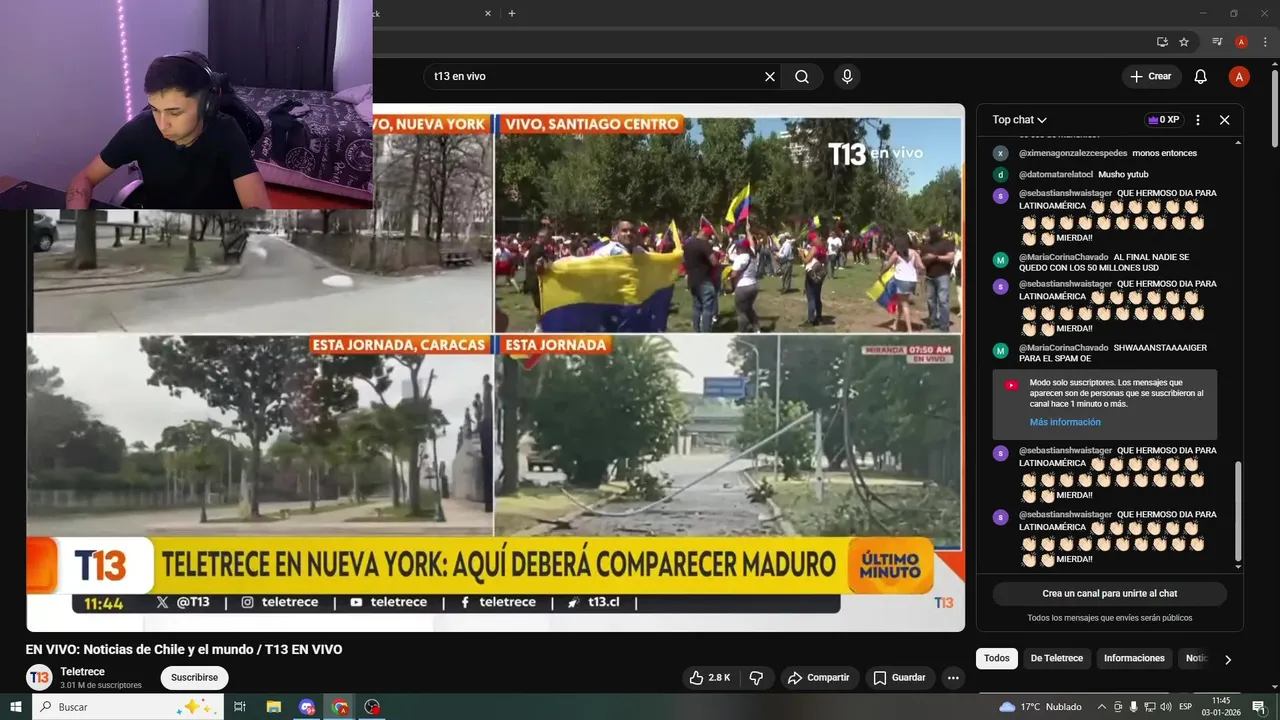Screen dimensions: 1280x720
Task: Close the current browser tab
Action: (488, 13)
